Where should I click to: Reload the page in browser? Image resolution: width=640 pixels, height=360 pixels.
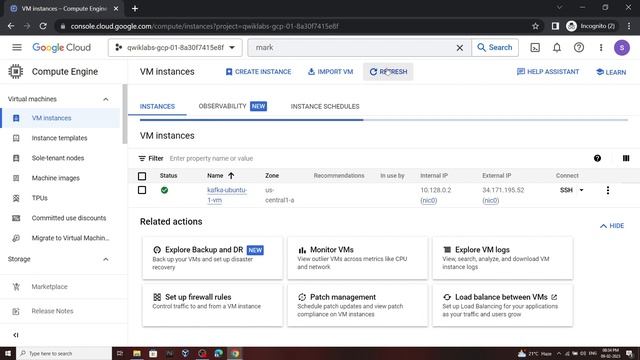click(43, 26)
